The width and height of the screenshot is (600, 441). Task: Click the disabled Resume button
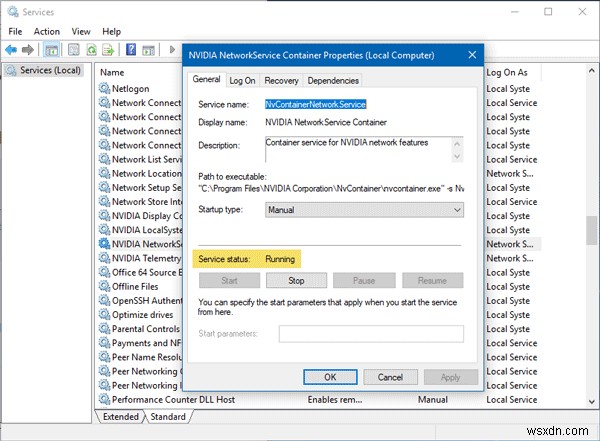[432, 281]
